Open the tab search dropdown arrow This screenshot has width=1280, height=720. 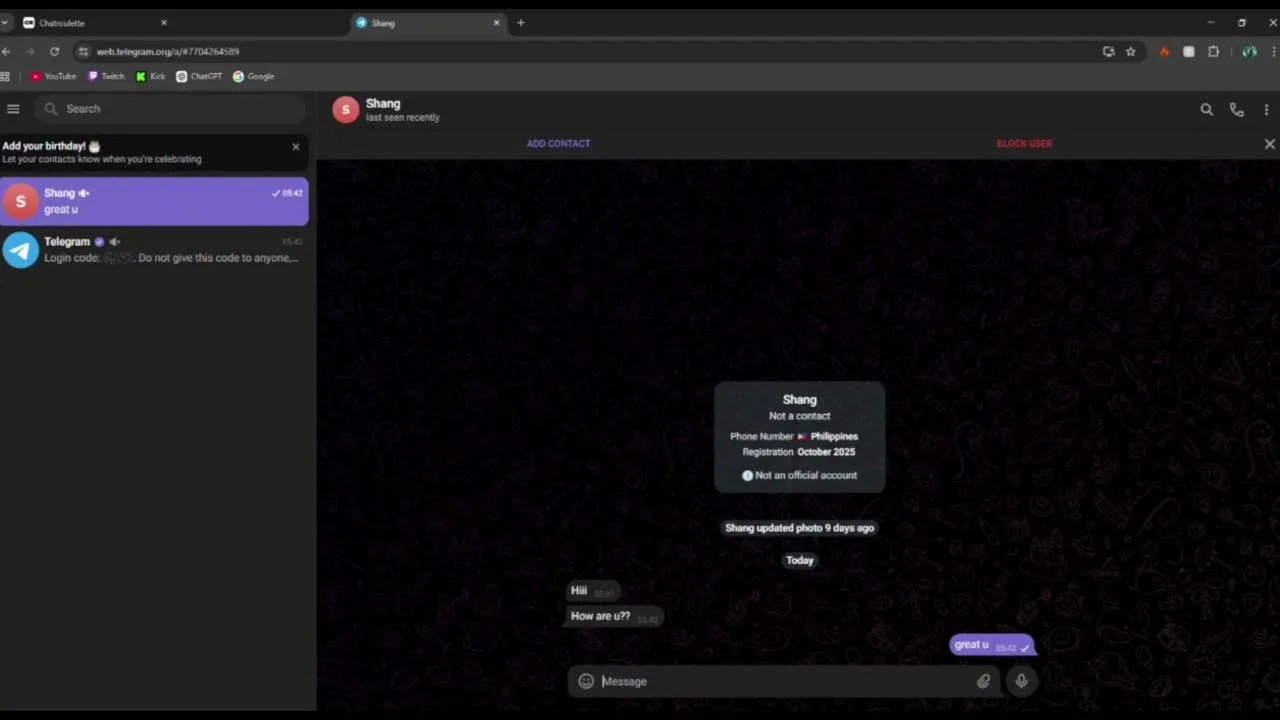5,22
